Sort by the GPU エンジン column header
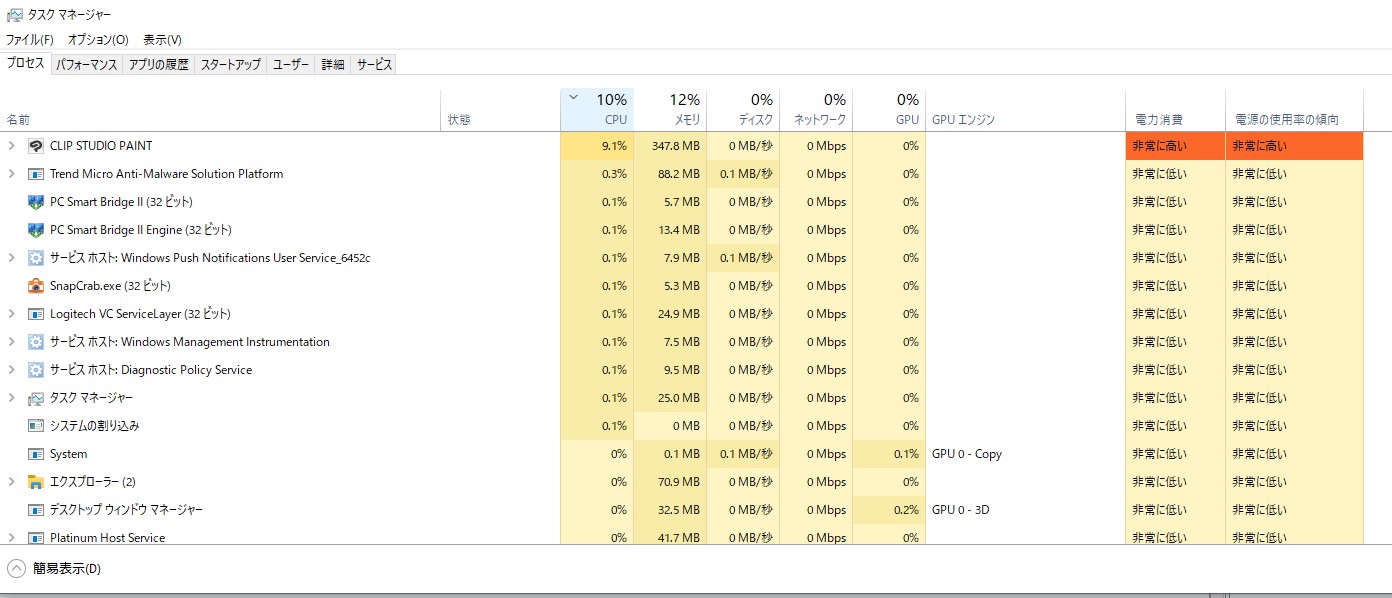Viewport: 1392px width, 598px height. (x=1025, y=110)
